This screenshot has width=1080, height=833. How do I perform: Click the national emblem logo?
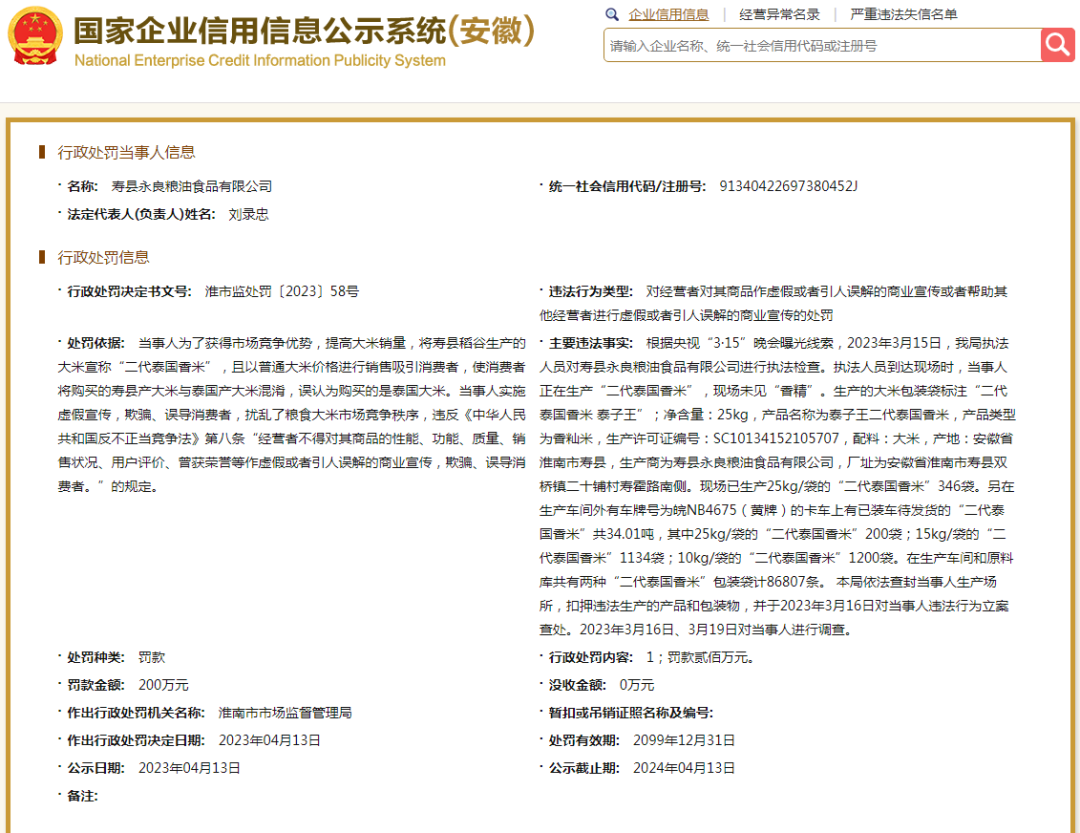tap(34, 36)
